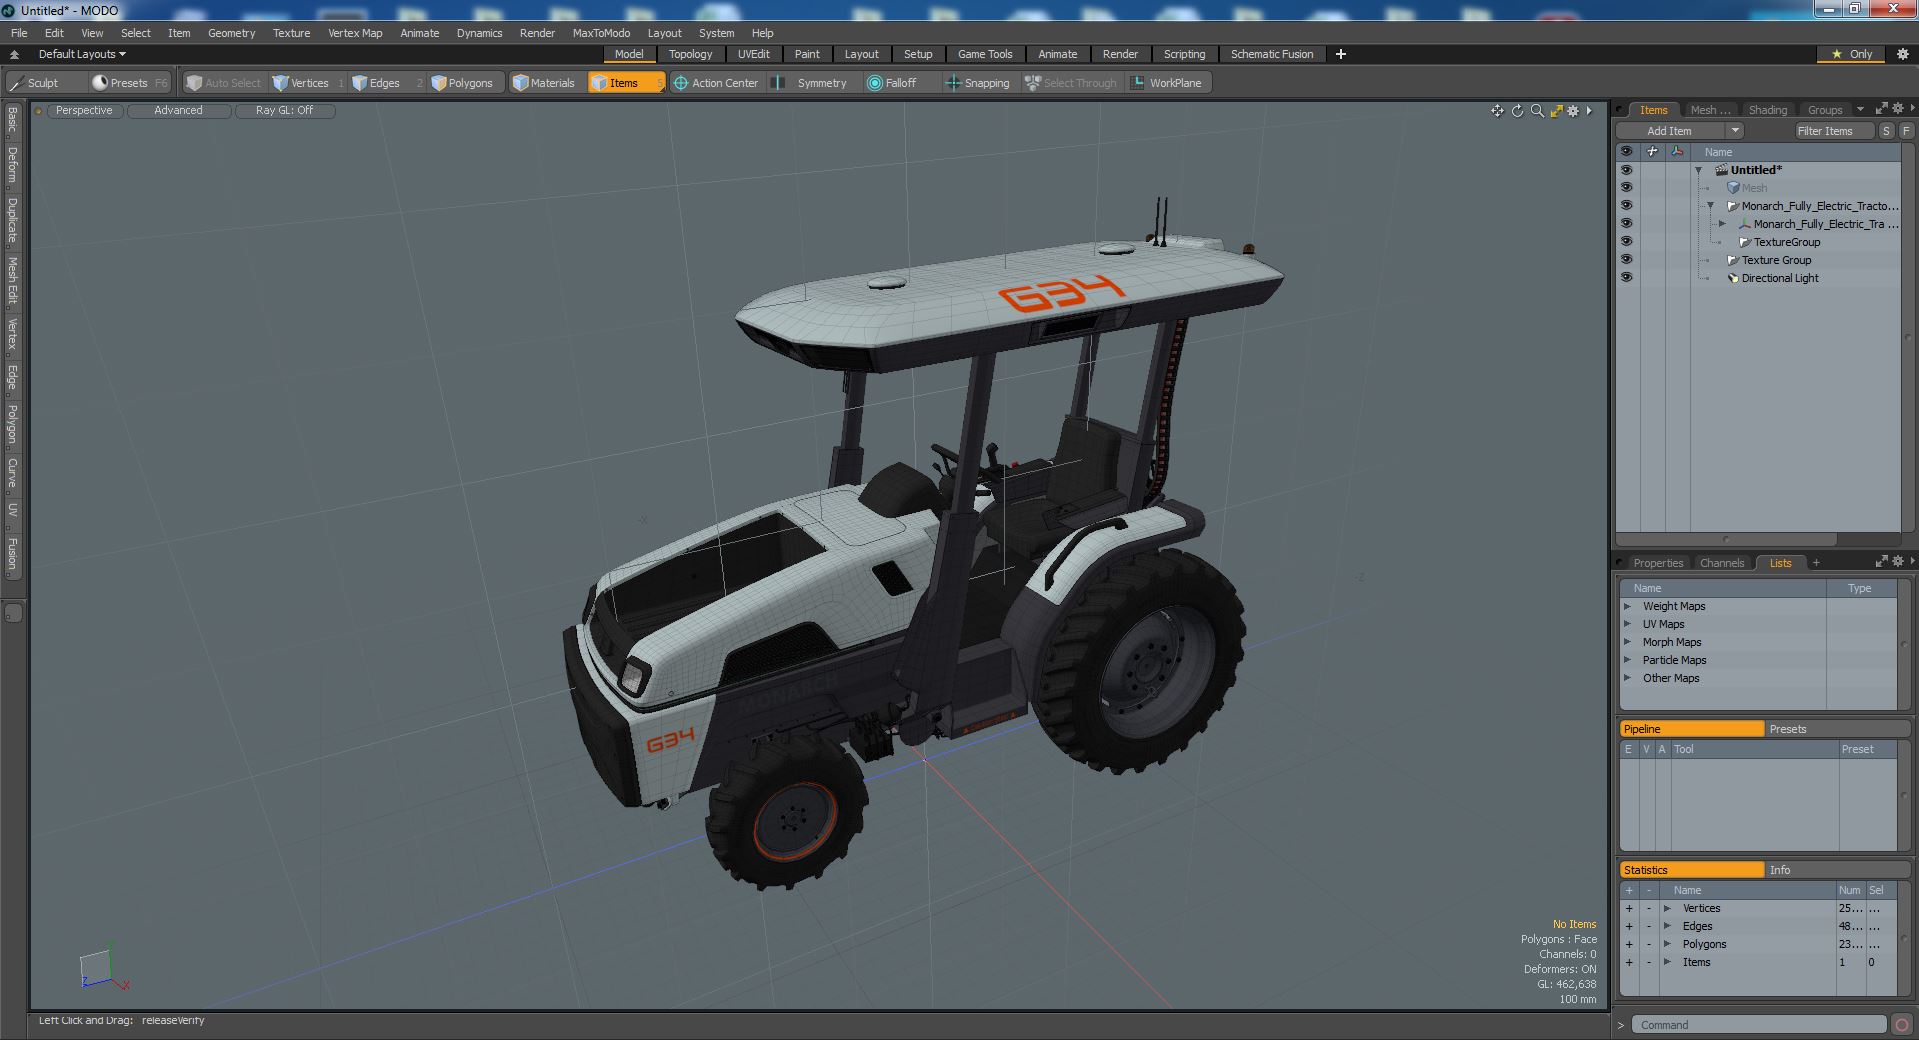Open Presets browser in toolbar
Image resolution: width=1919 pixels, height=1040 pixels.
129,83
